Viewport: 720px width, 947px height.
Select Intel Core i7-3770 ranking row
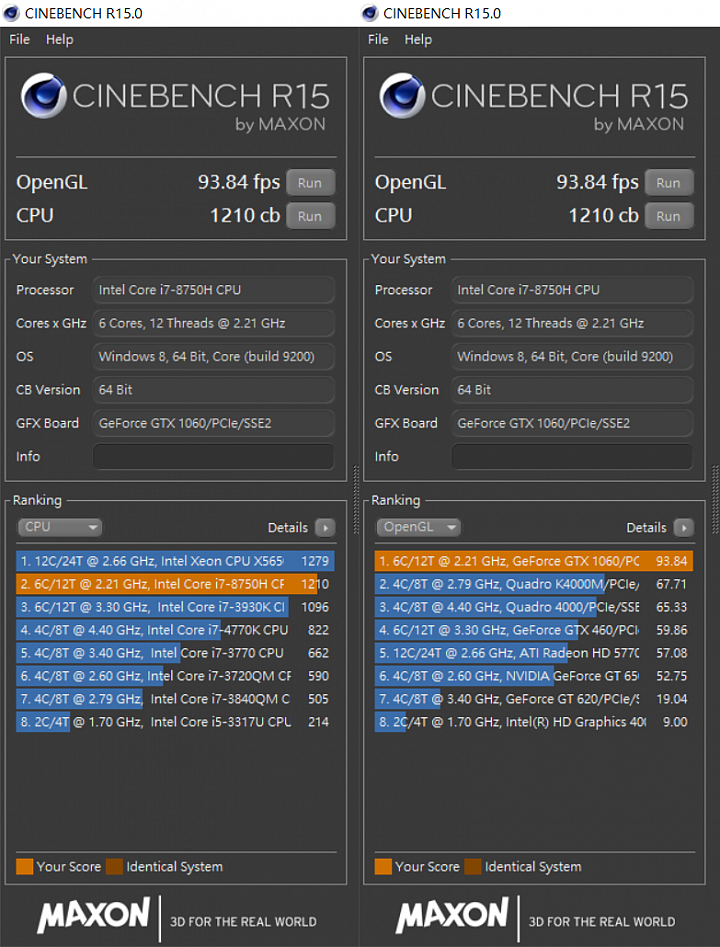point(175,653)
